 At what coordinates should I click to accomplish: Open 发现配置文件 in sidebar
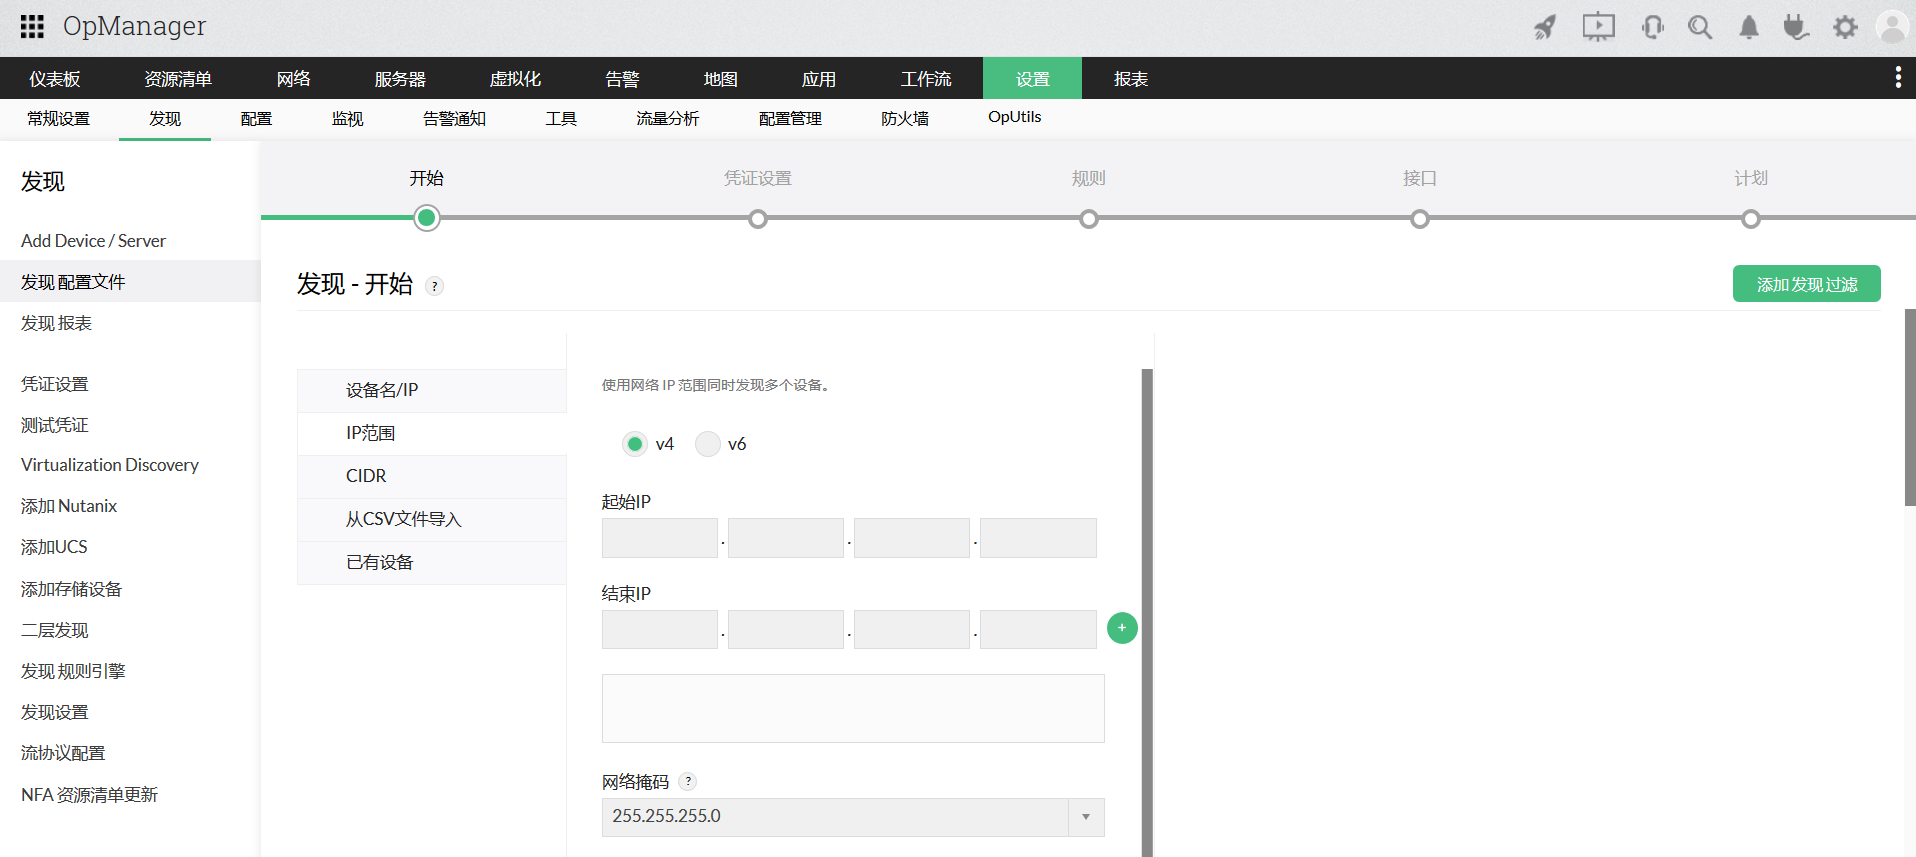click(130, 282)
